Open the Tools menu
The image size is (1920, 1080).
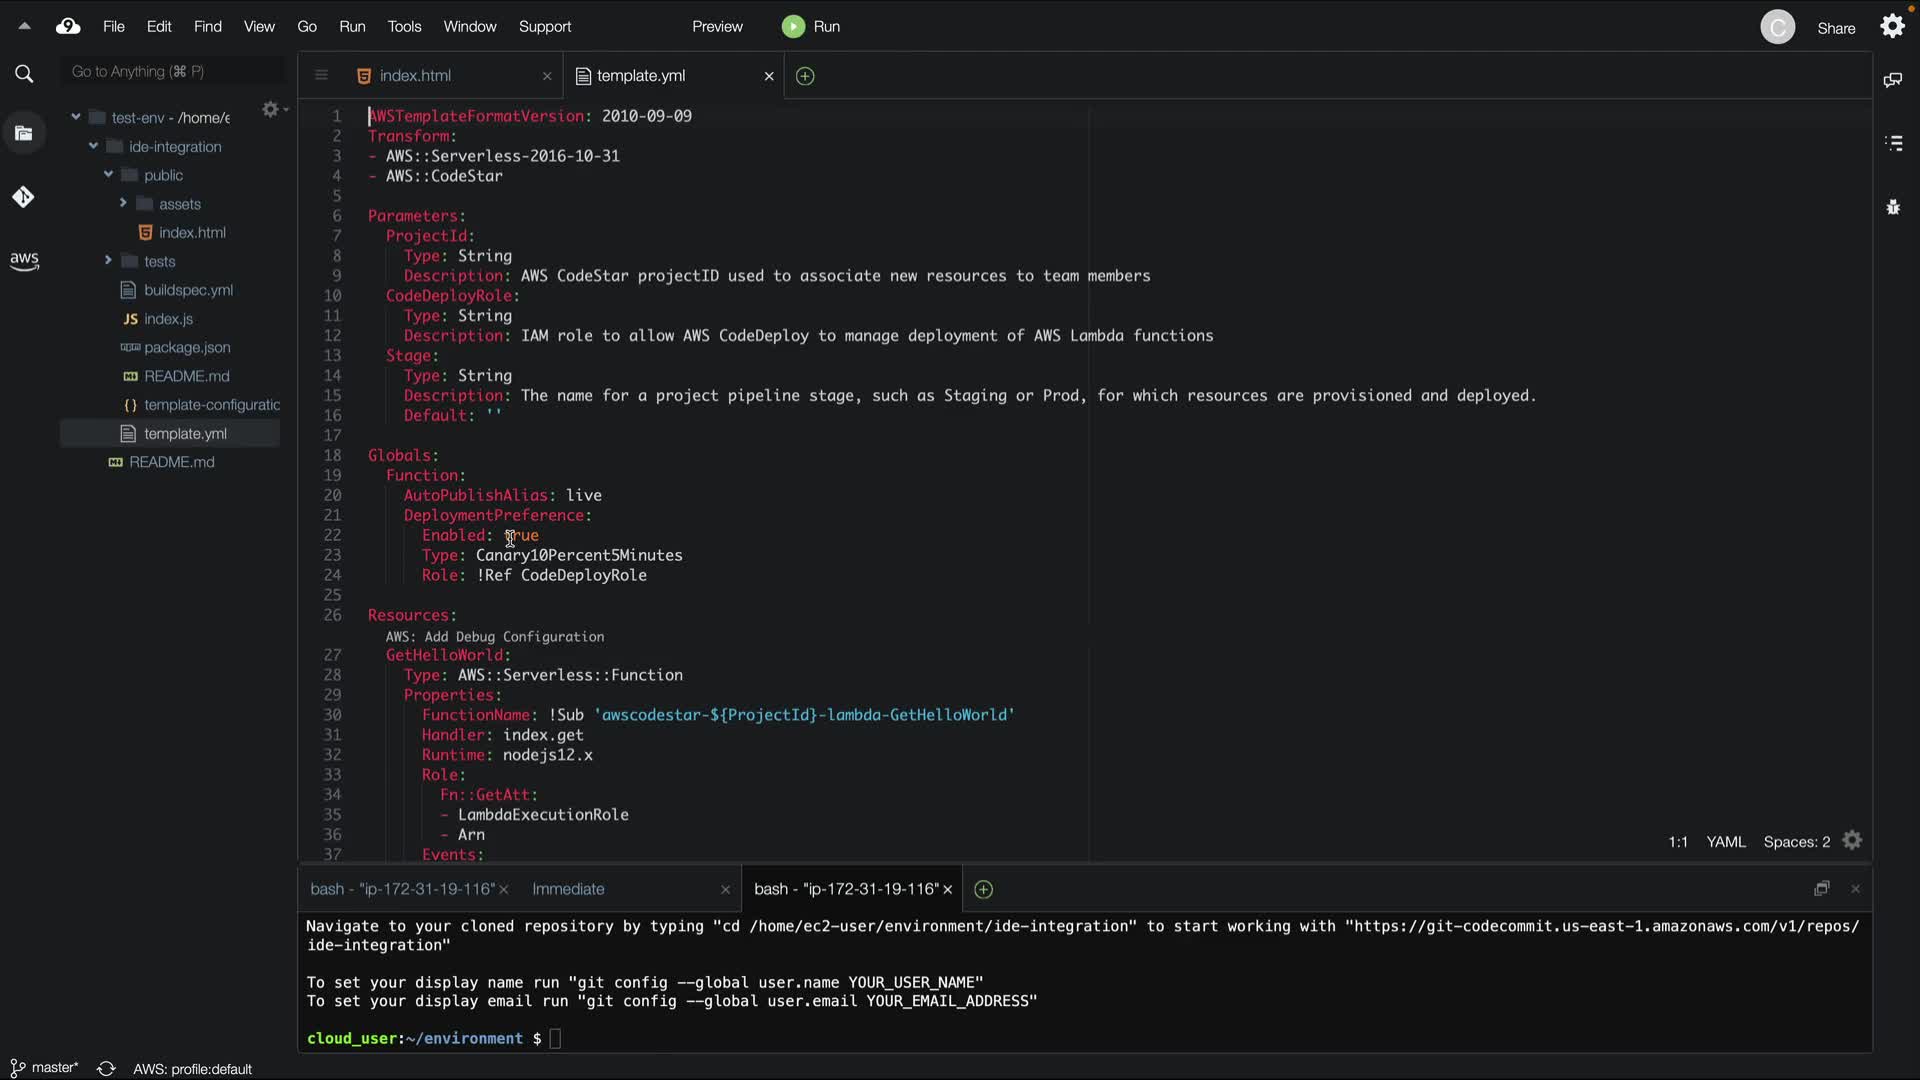pyautogui.click(x=404, y=27)
